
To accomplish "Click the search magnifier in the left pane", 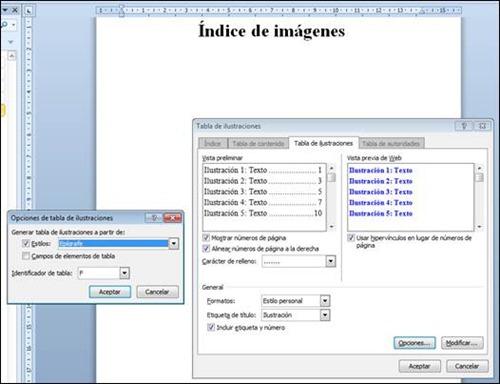I will 4,25.
